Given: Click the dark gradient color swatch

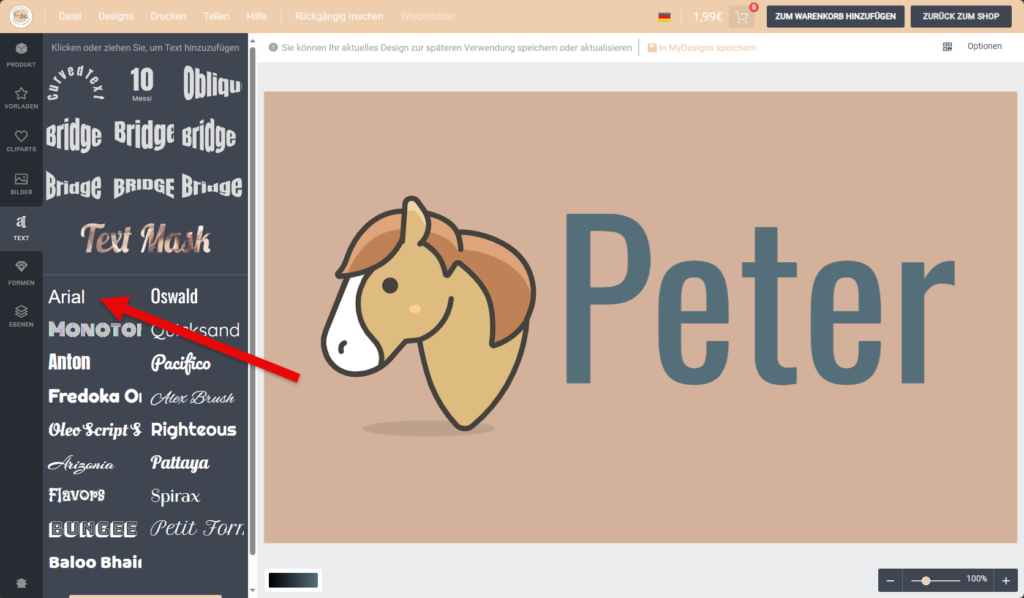Looking at the screenshot, I should 293,580.
